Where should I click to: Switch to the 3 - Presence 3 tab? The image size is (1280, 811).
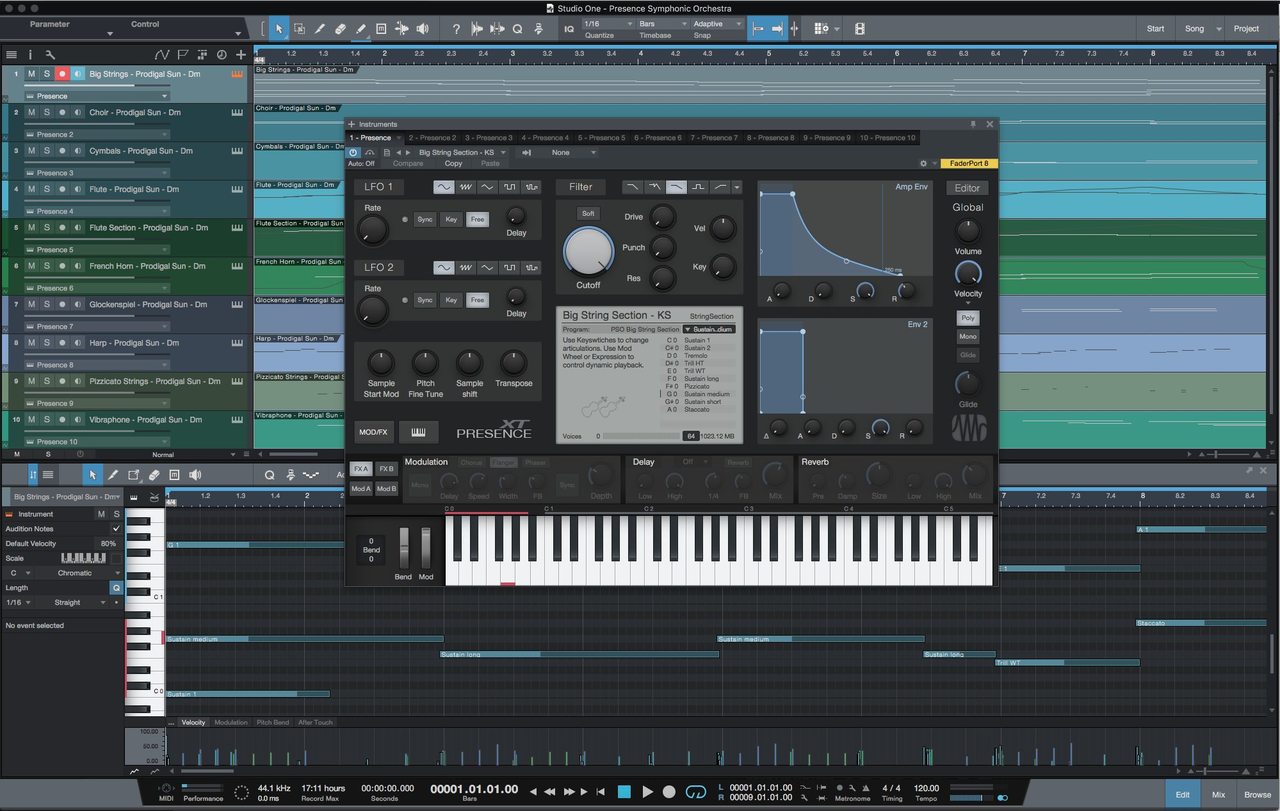click(x=488, y=138)
